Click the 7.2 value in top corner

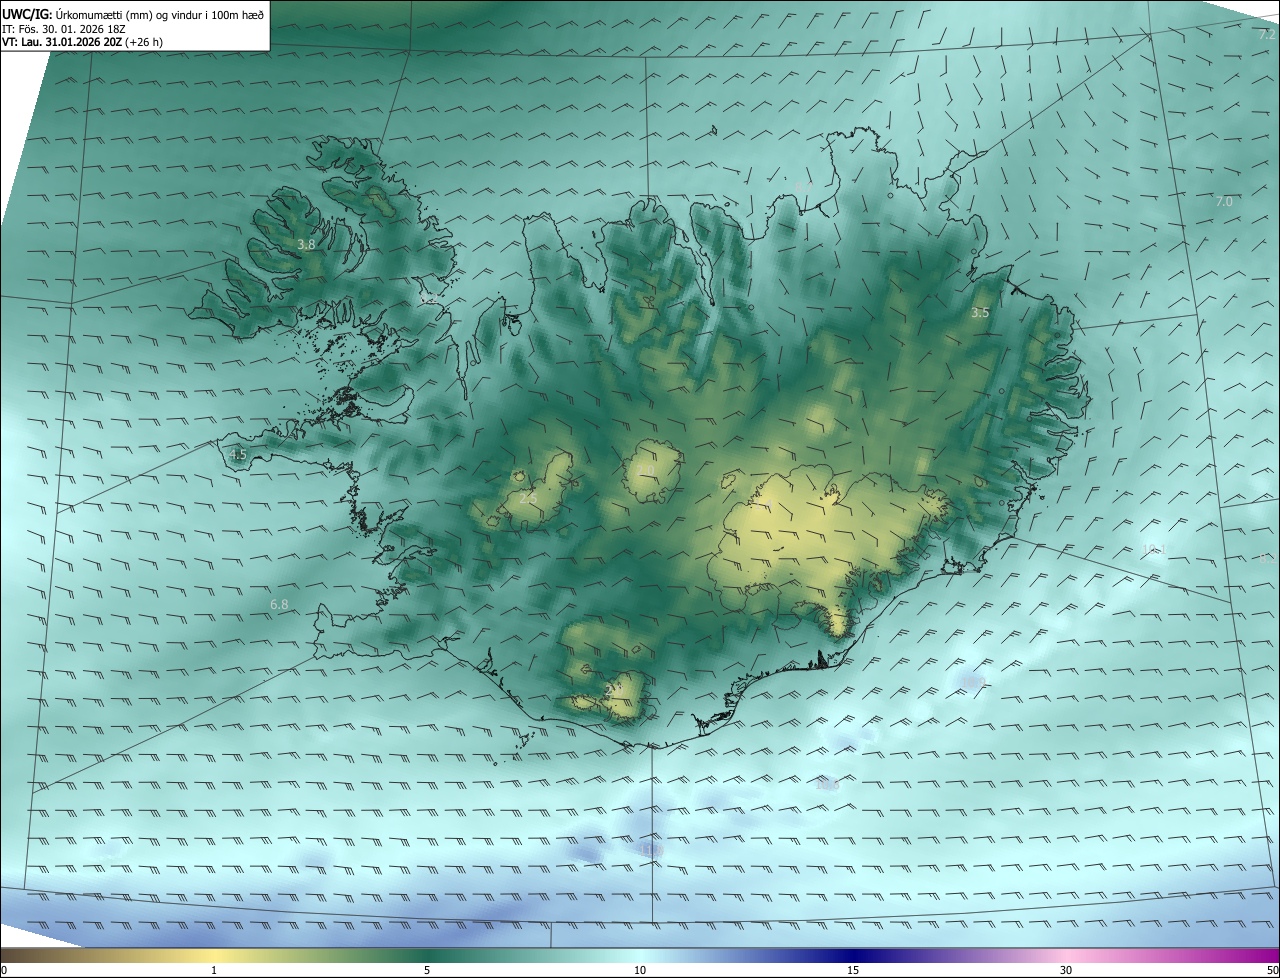pyautogui.click(x=1268, y=35)
